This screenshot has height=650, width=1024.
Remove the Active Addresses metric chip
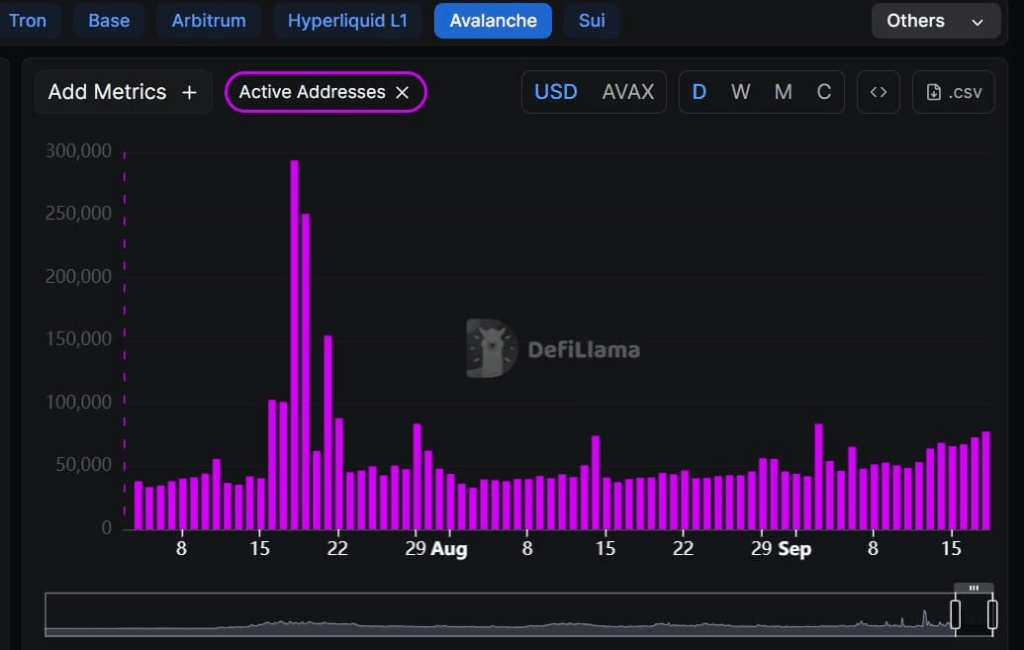coord(402,92)
